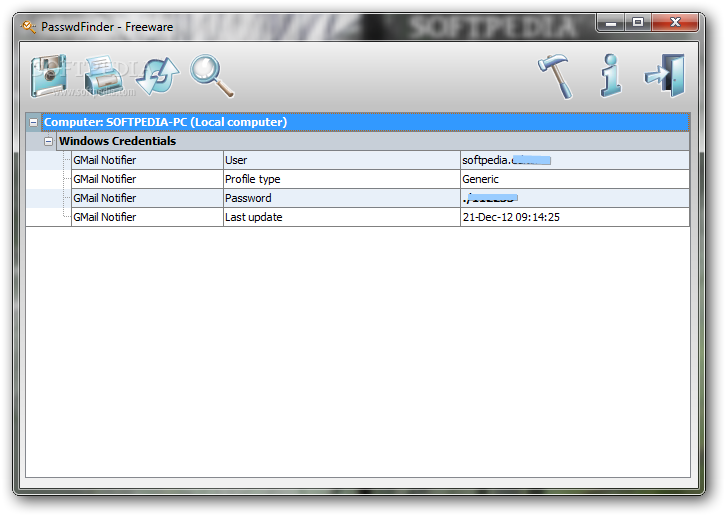Image resolution: width=726 pixels, height=516 pixels.
Task: Click the Profile type cell
Action: tap(342, 179)
